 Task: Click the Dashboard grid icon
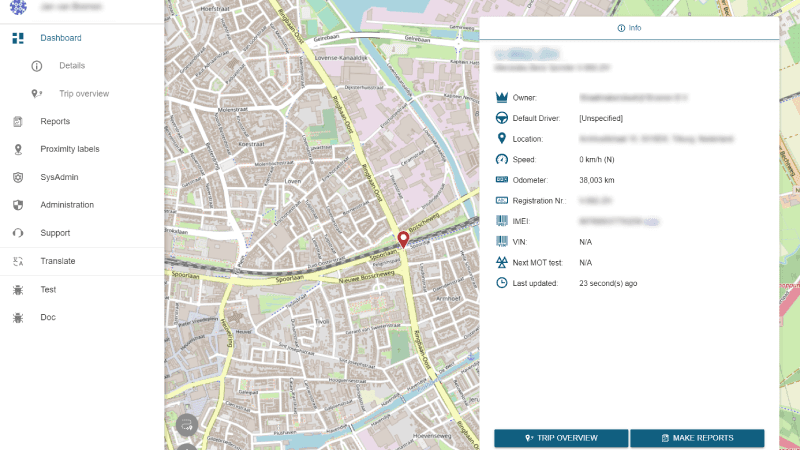pos(18,38)
